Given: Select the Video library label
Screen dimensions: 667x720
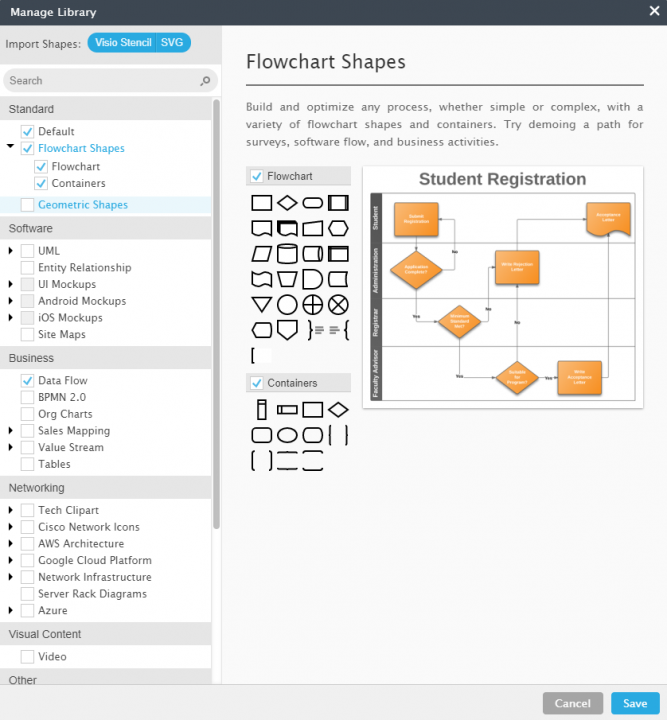Looking at the screenshot, I should 52,657.
